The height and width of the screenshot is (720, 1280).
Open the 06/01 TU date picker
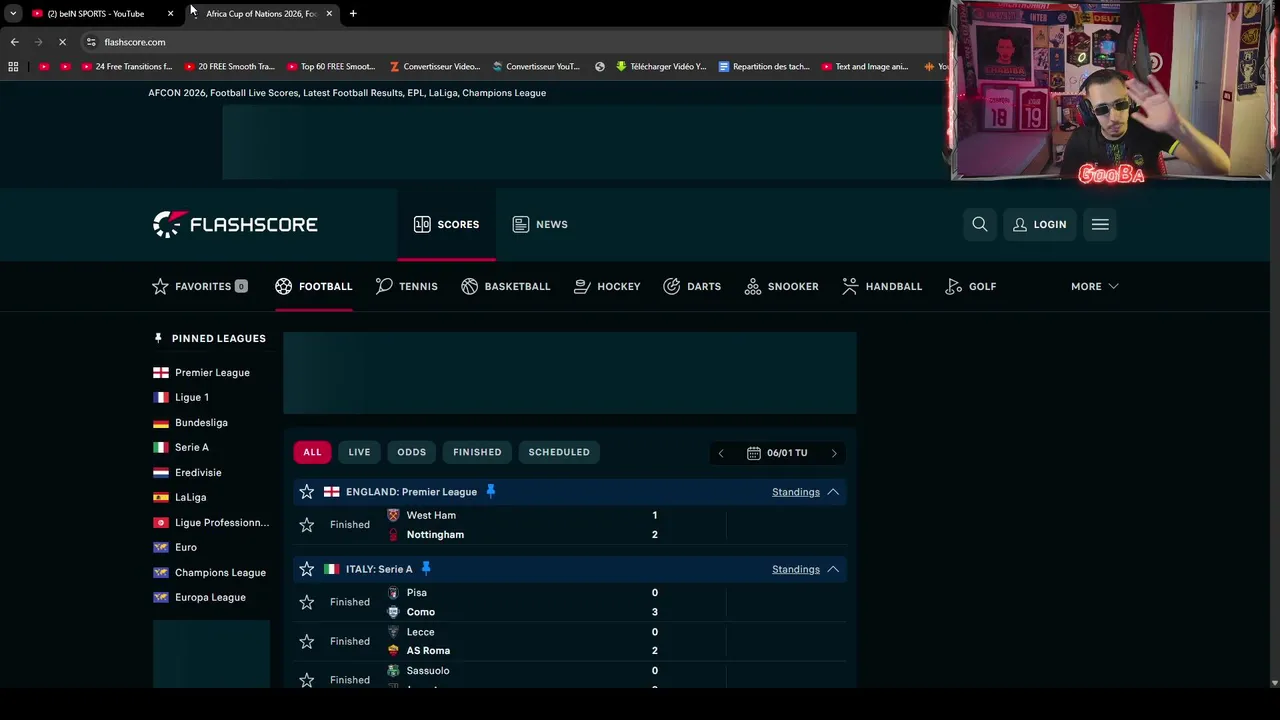point(777,453)
